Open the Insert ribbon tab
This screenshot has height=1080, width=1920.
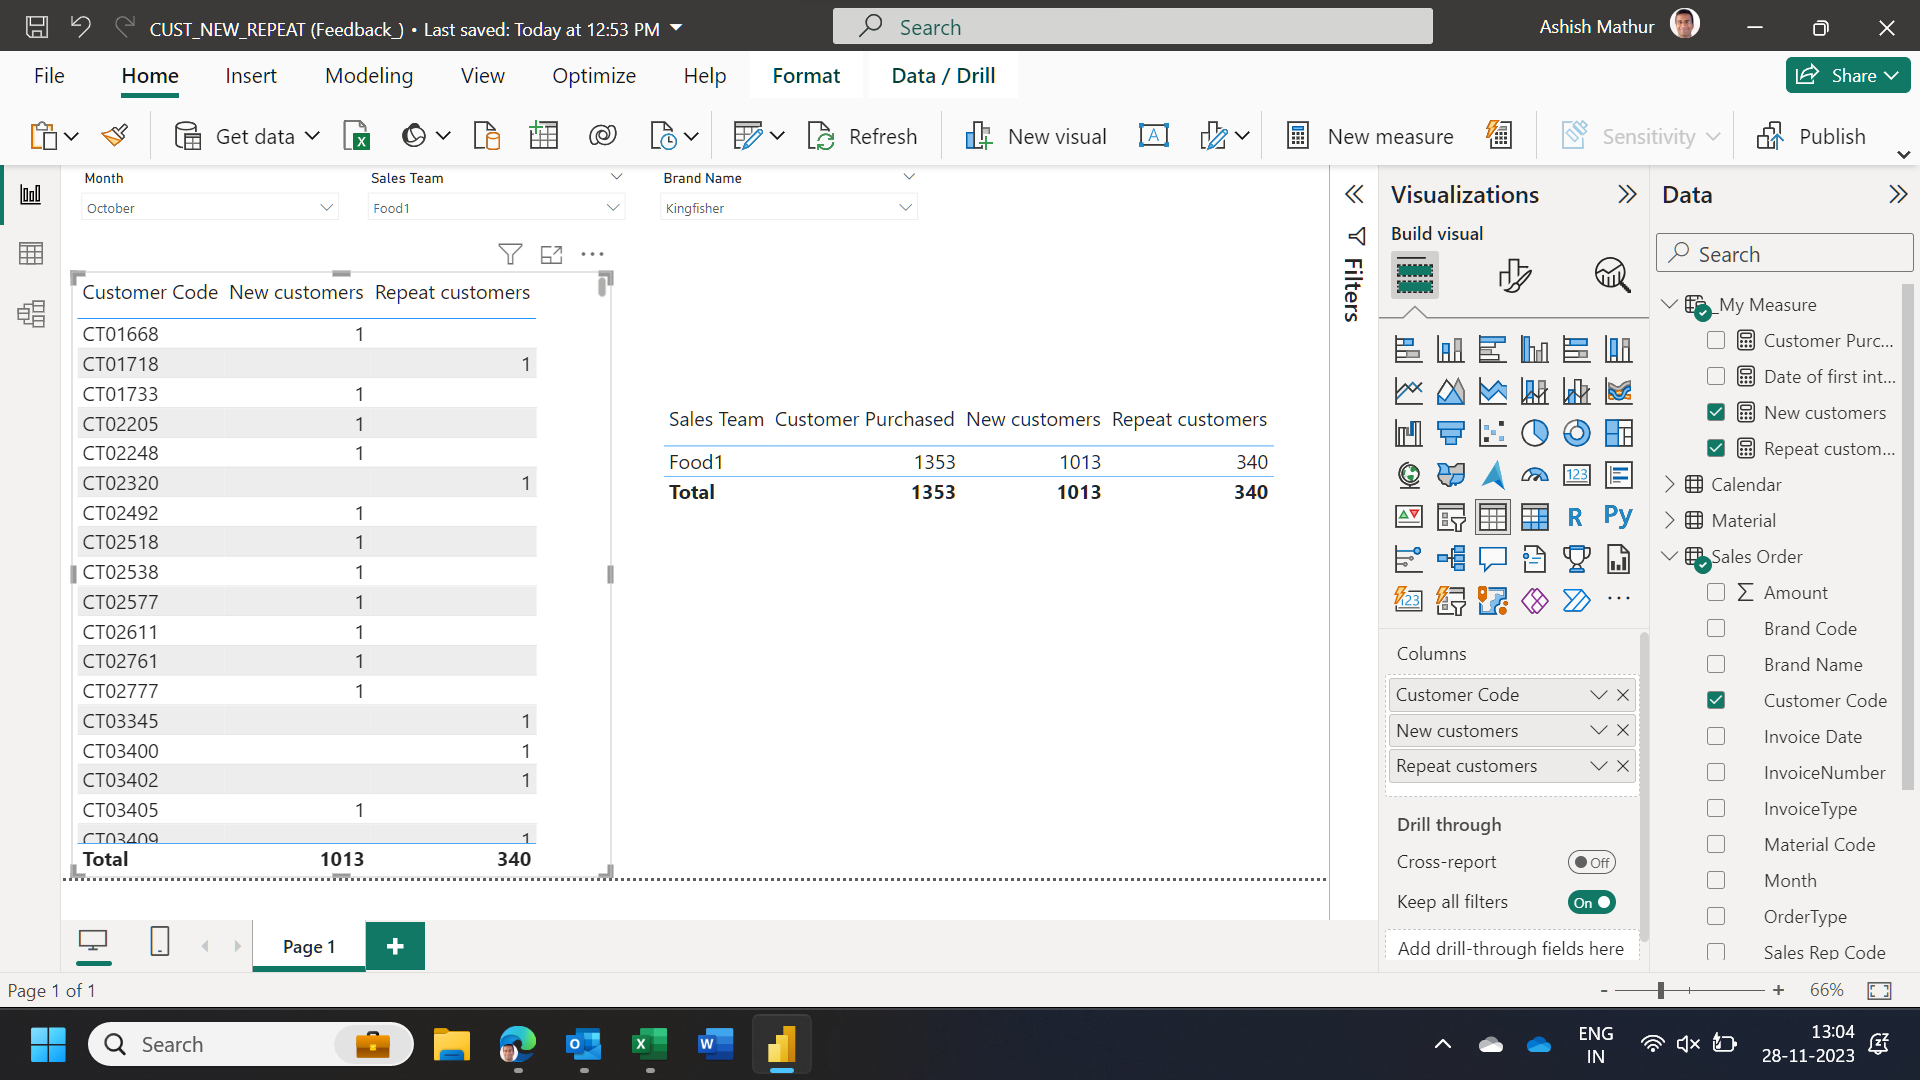point(251,76)
